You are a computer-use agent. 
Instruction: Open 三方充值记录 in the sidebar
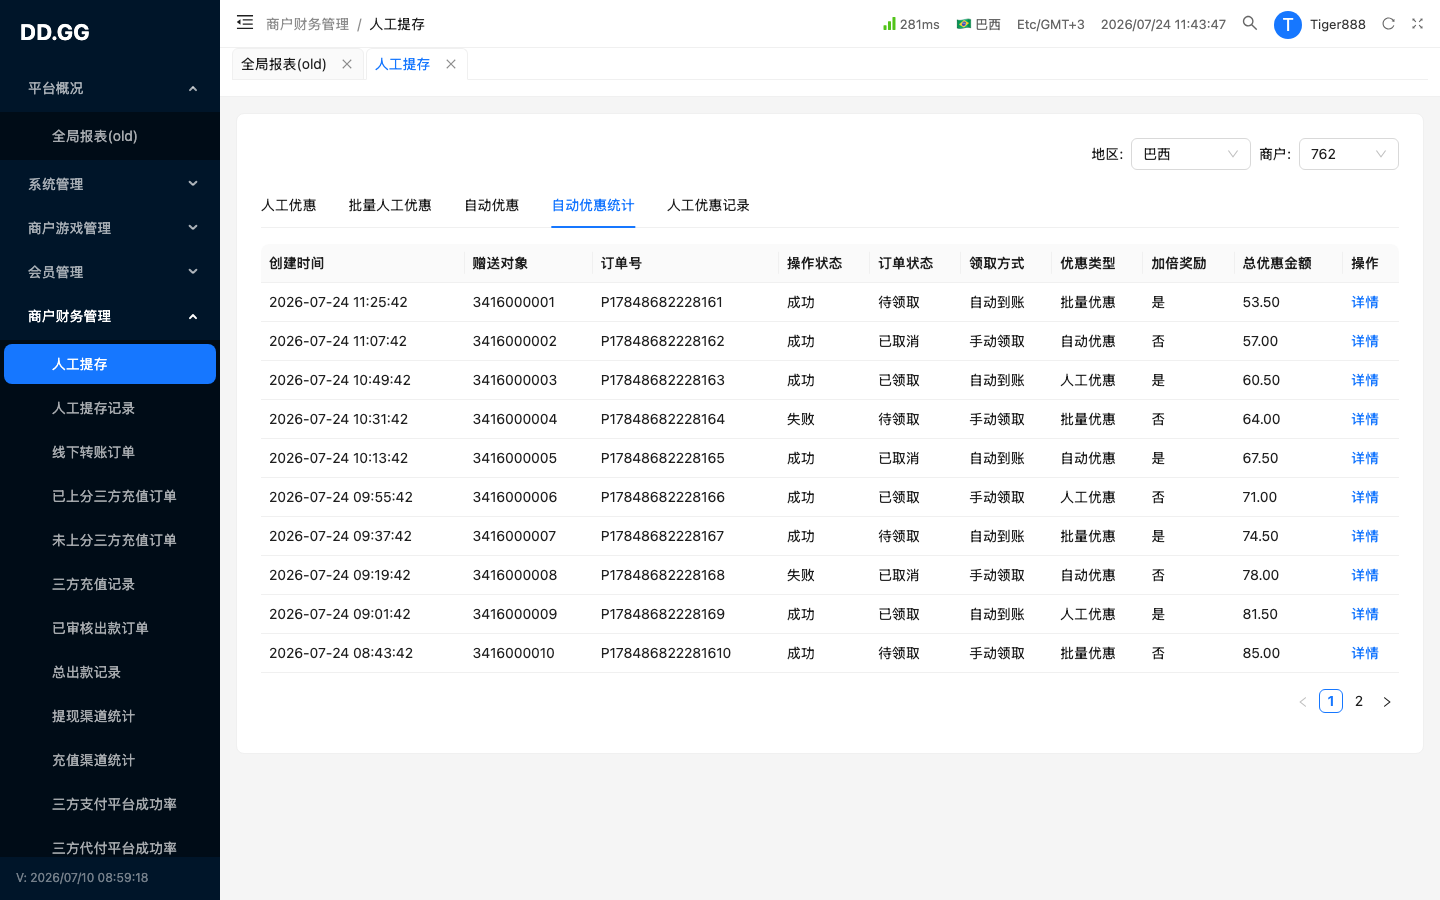coord(110,584)
